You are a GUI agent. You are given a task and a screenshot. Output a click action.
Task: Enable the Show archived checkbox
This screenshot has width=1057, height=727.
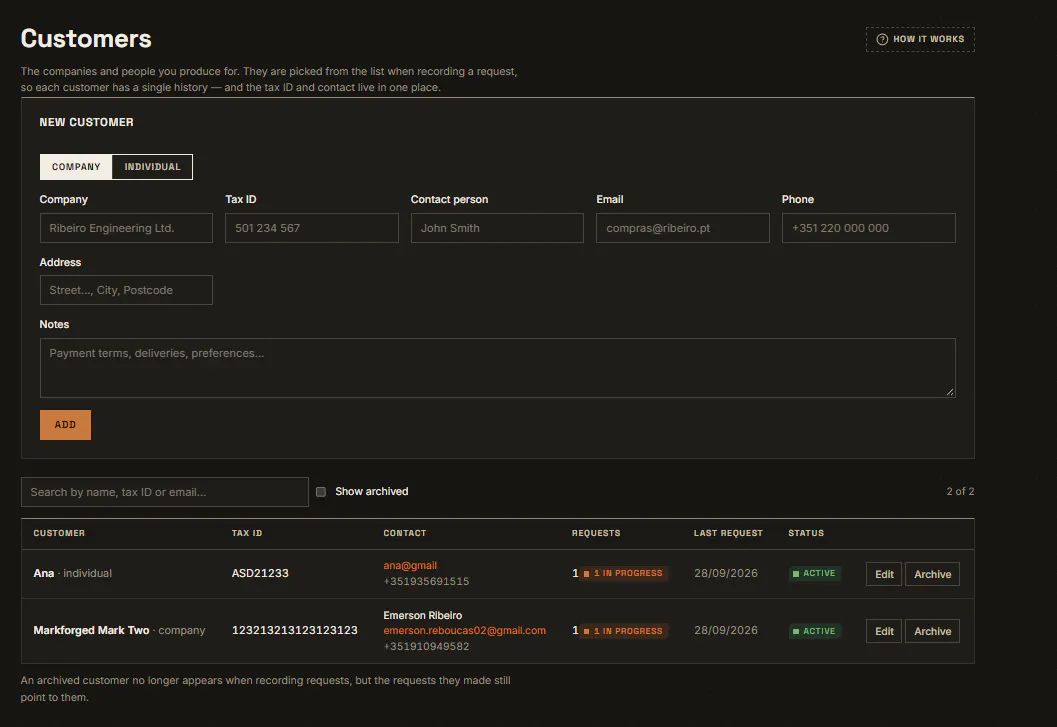click(x=321, y=492)
